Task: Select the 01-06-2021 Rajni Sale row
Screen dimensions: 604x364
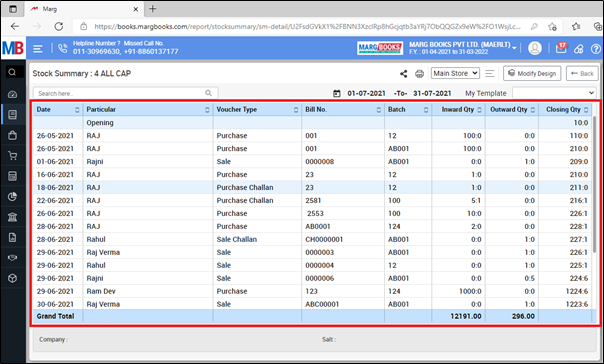Action: 312,161
